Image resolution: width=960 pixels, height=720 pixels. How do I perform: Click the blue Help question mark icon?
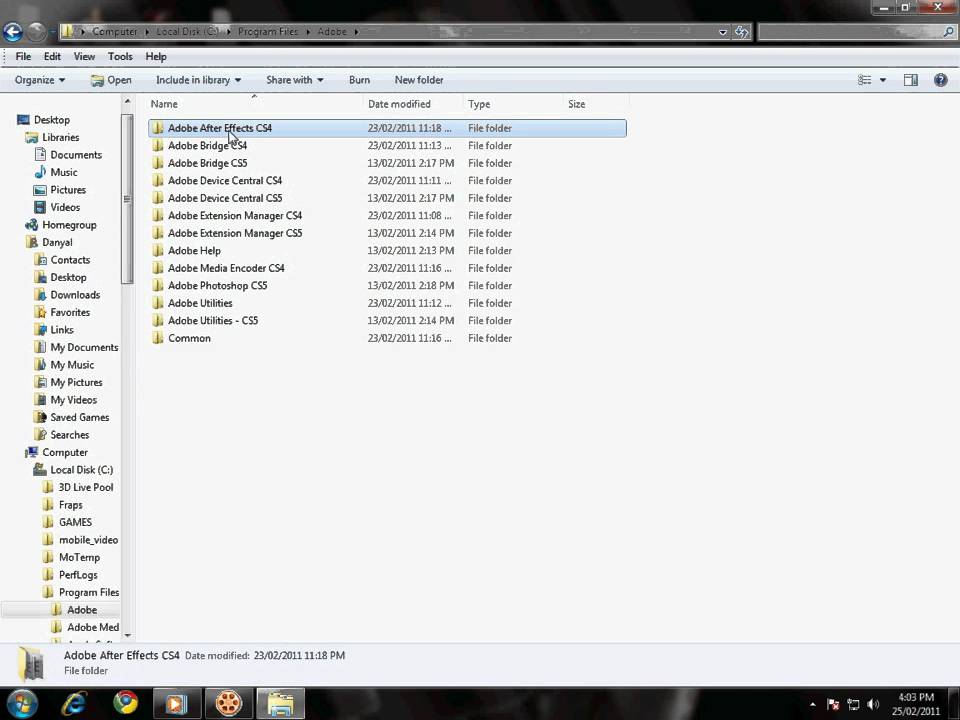click(940, 80)
